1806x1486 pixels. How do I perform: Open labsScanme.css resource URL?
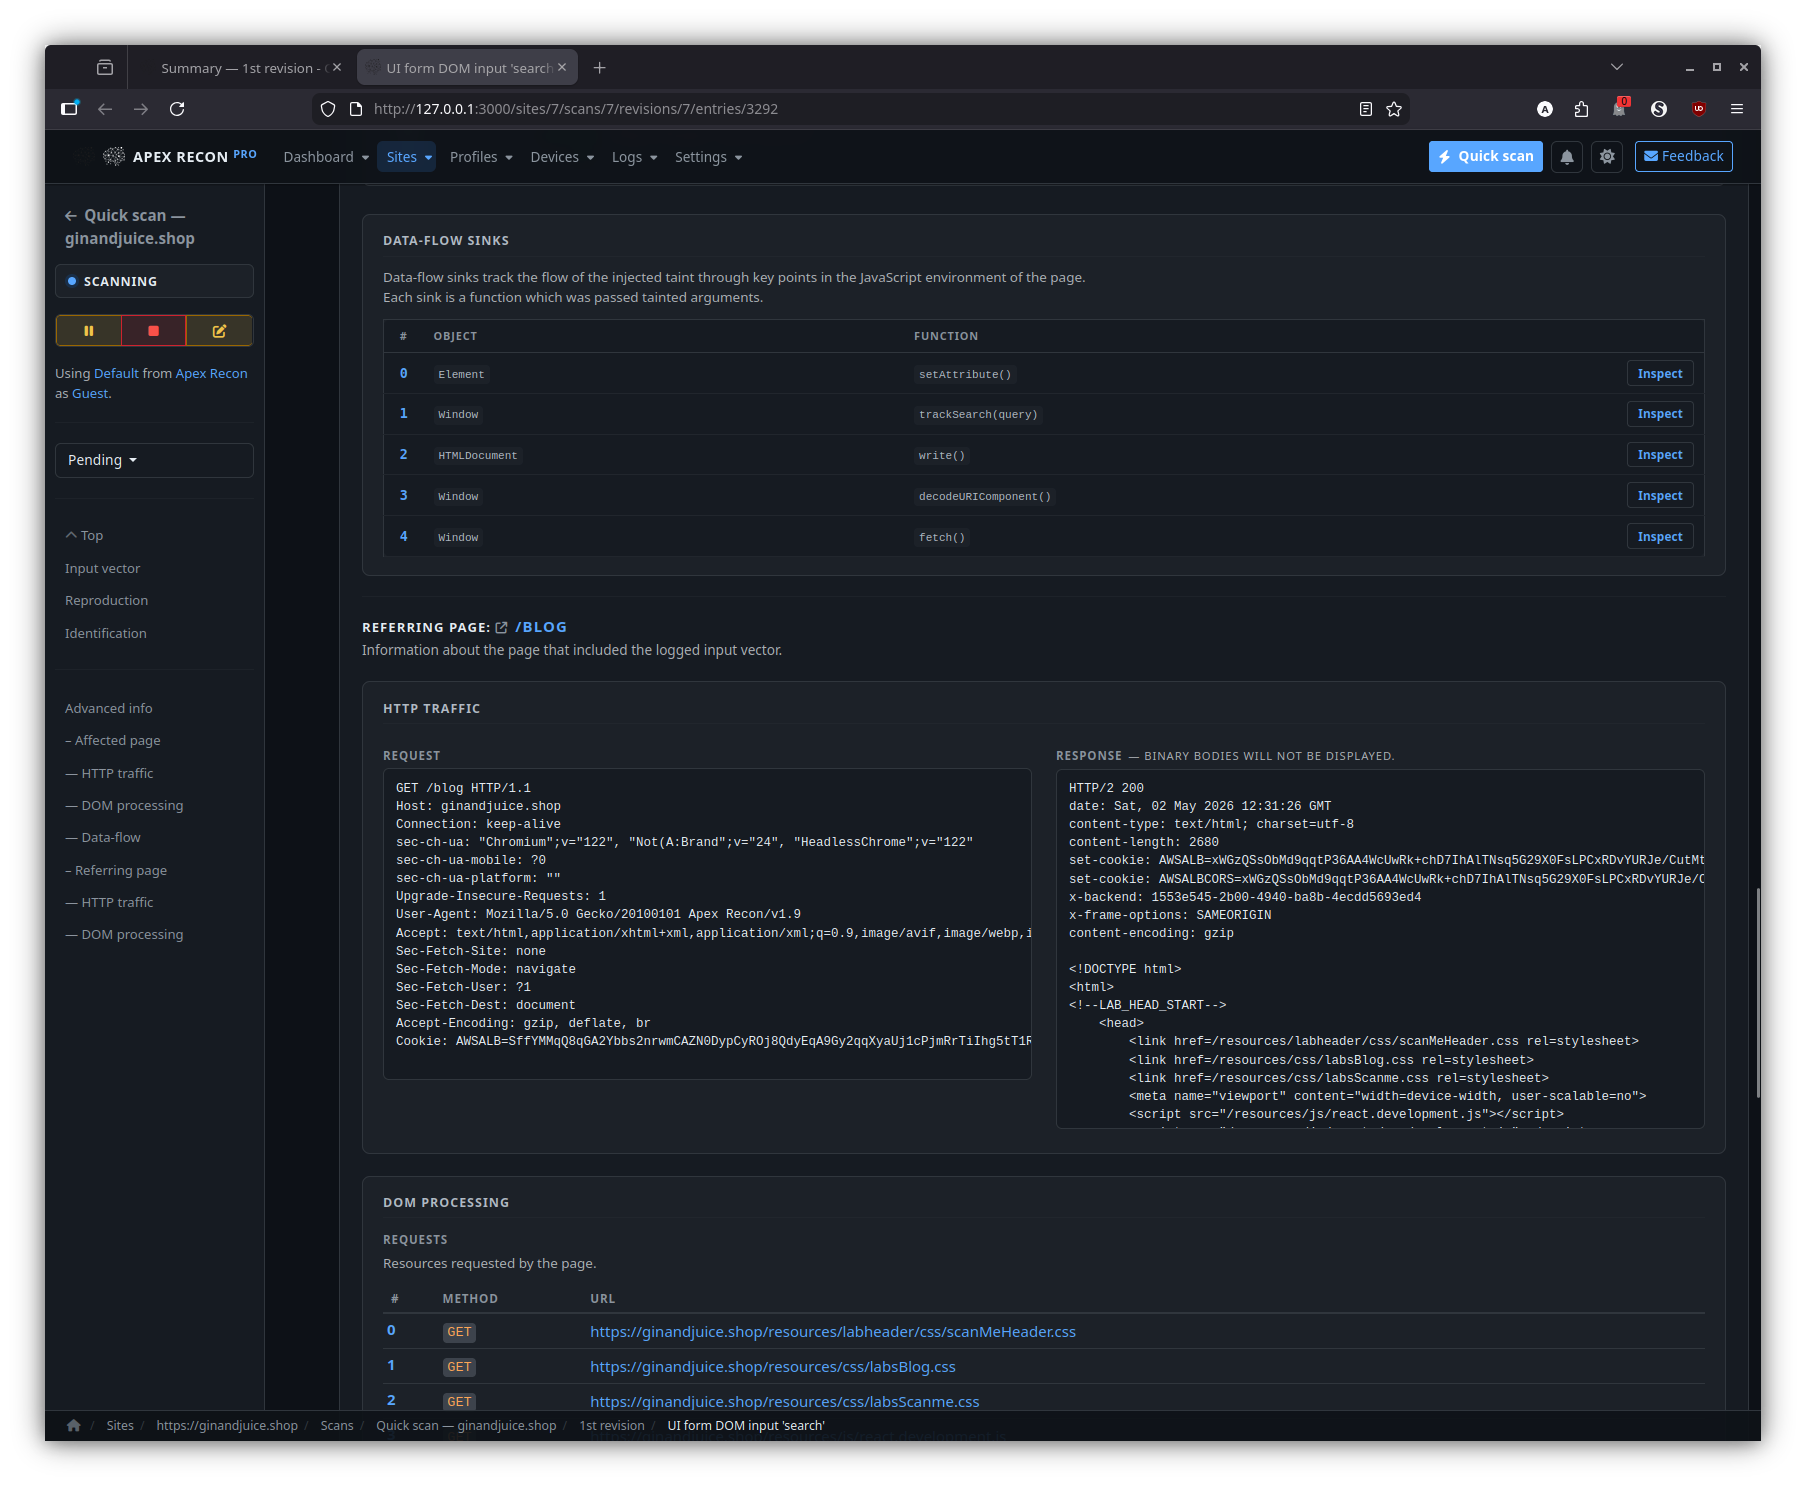tap(785, 1402)
